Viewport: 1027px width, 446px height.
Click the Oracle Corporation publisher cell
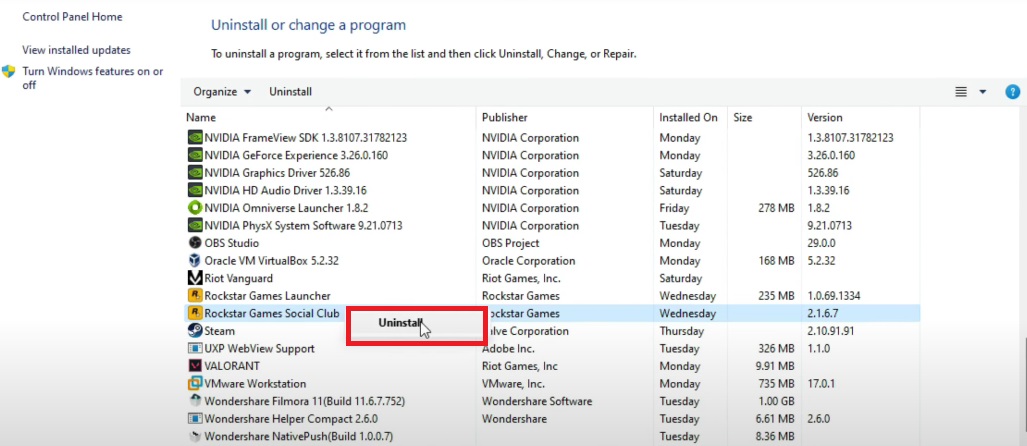click(529, 261)
